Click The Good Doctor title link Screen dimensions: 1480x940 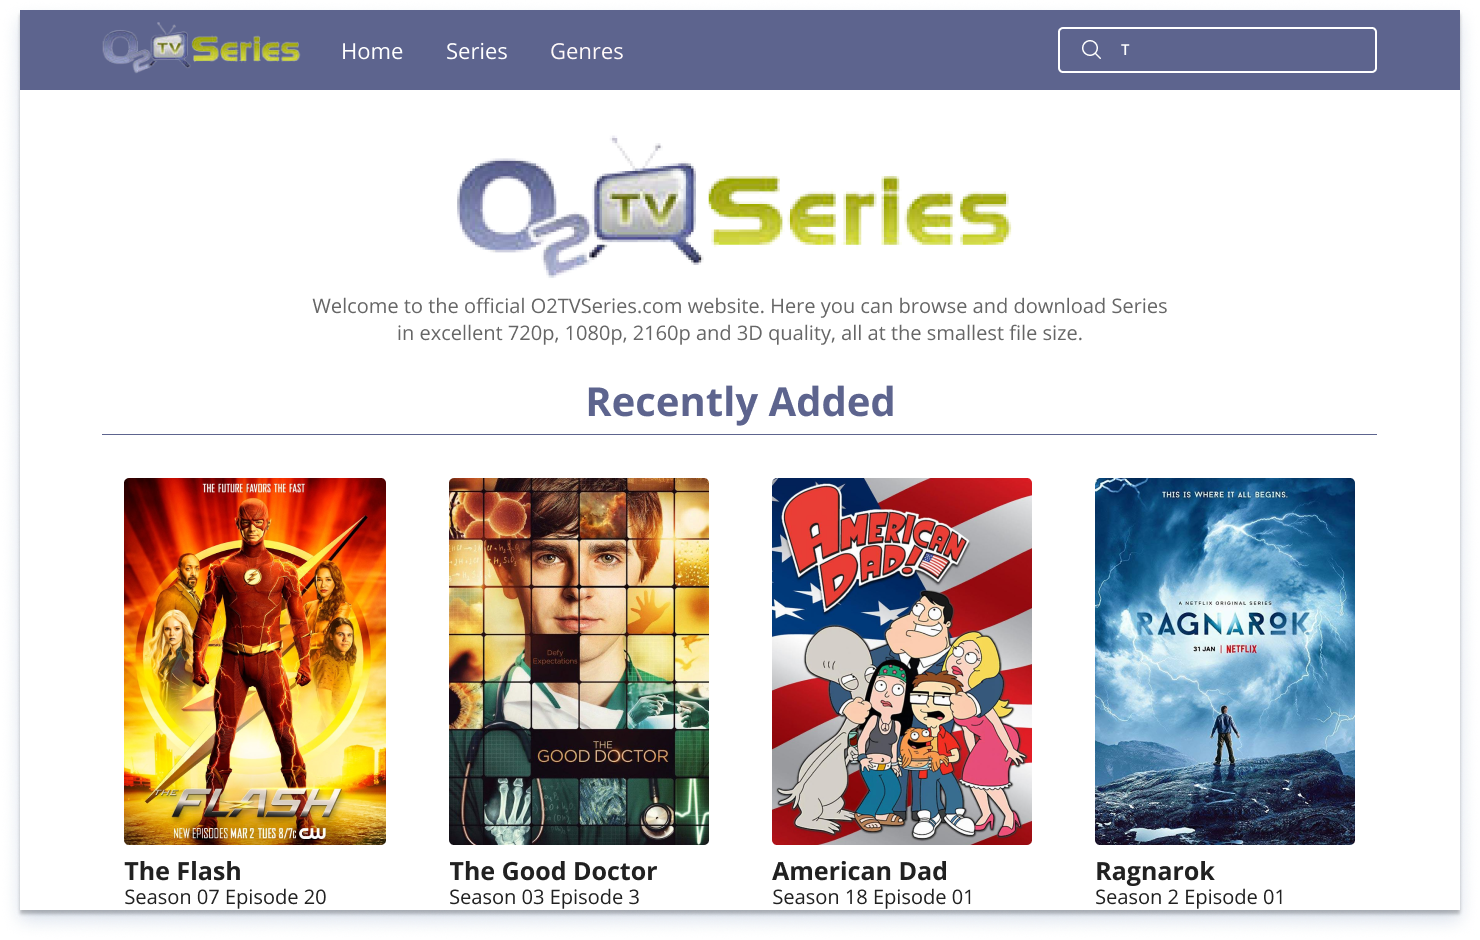553,871
